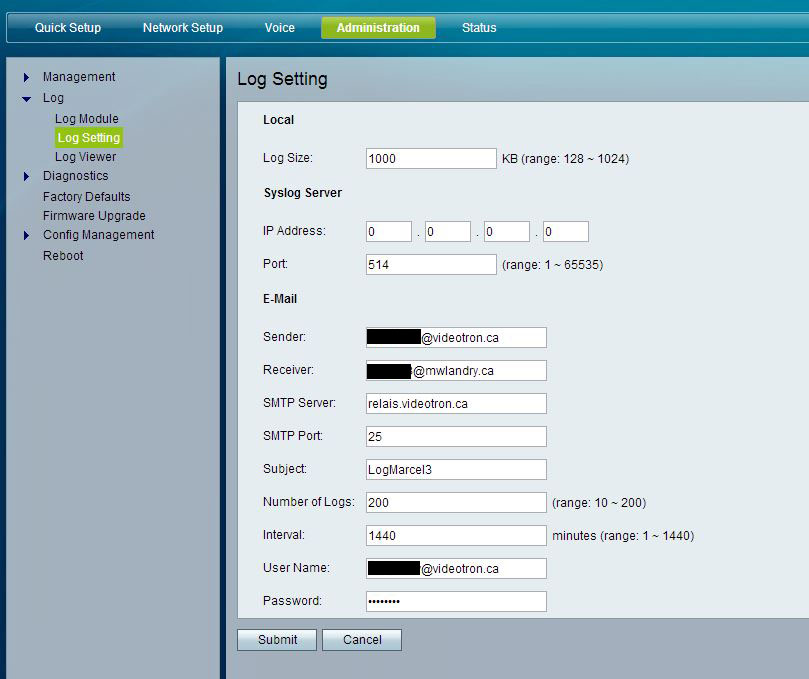Click the SMTP Server field
Screen dimensions: 809x679
pyautogui.click(x=456, y=404)
